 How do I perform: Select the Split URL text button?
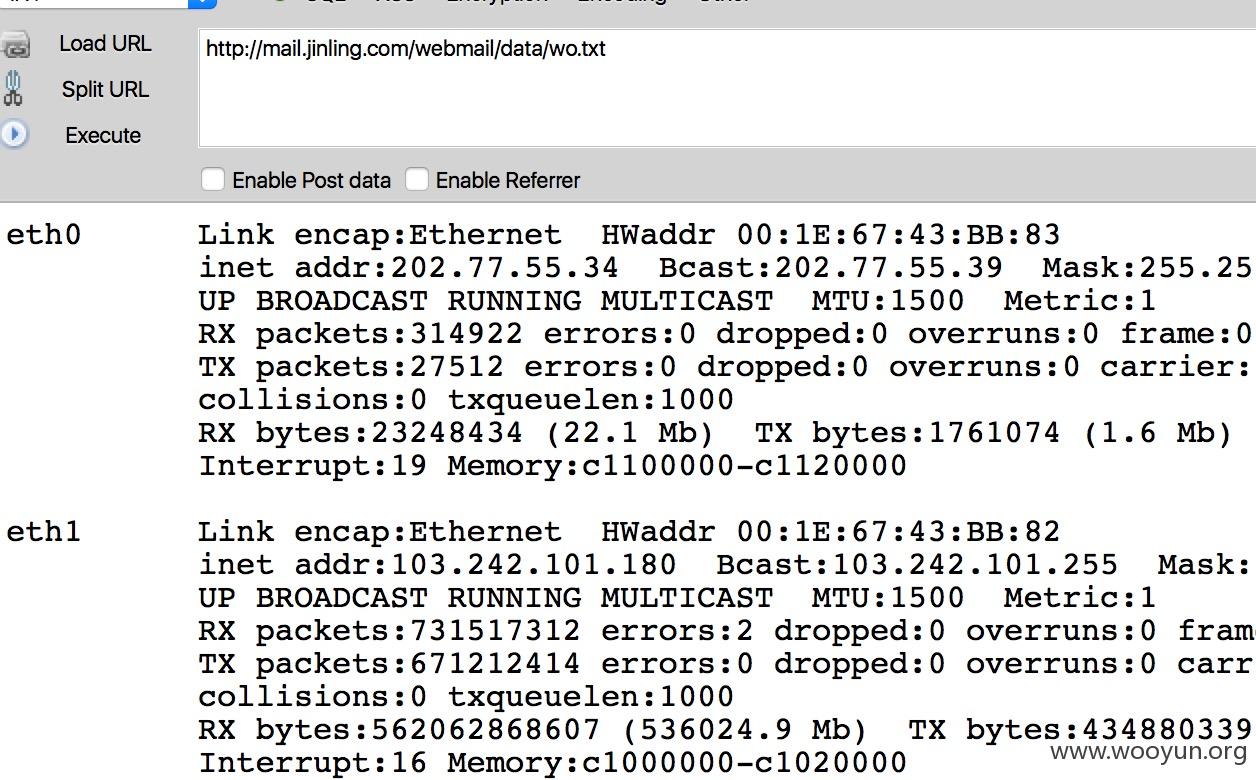tap(105, 89)
